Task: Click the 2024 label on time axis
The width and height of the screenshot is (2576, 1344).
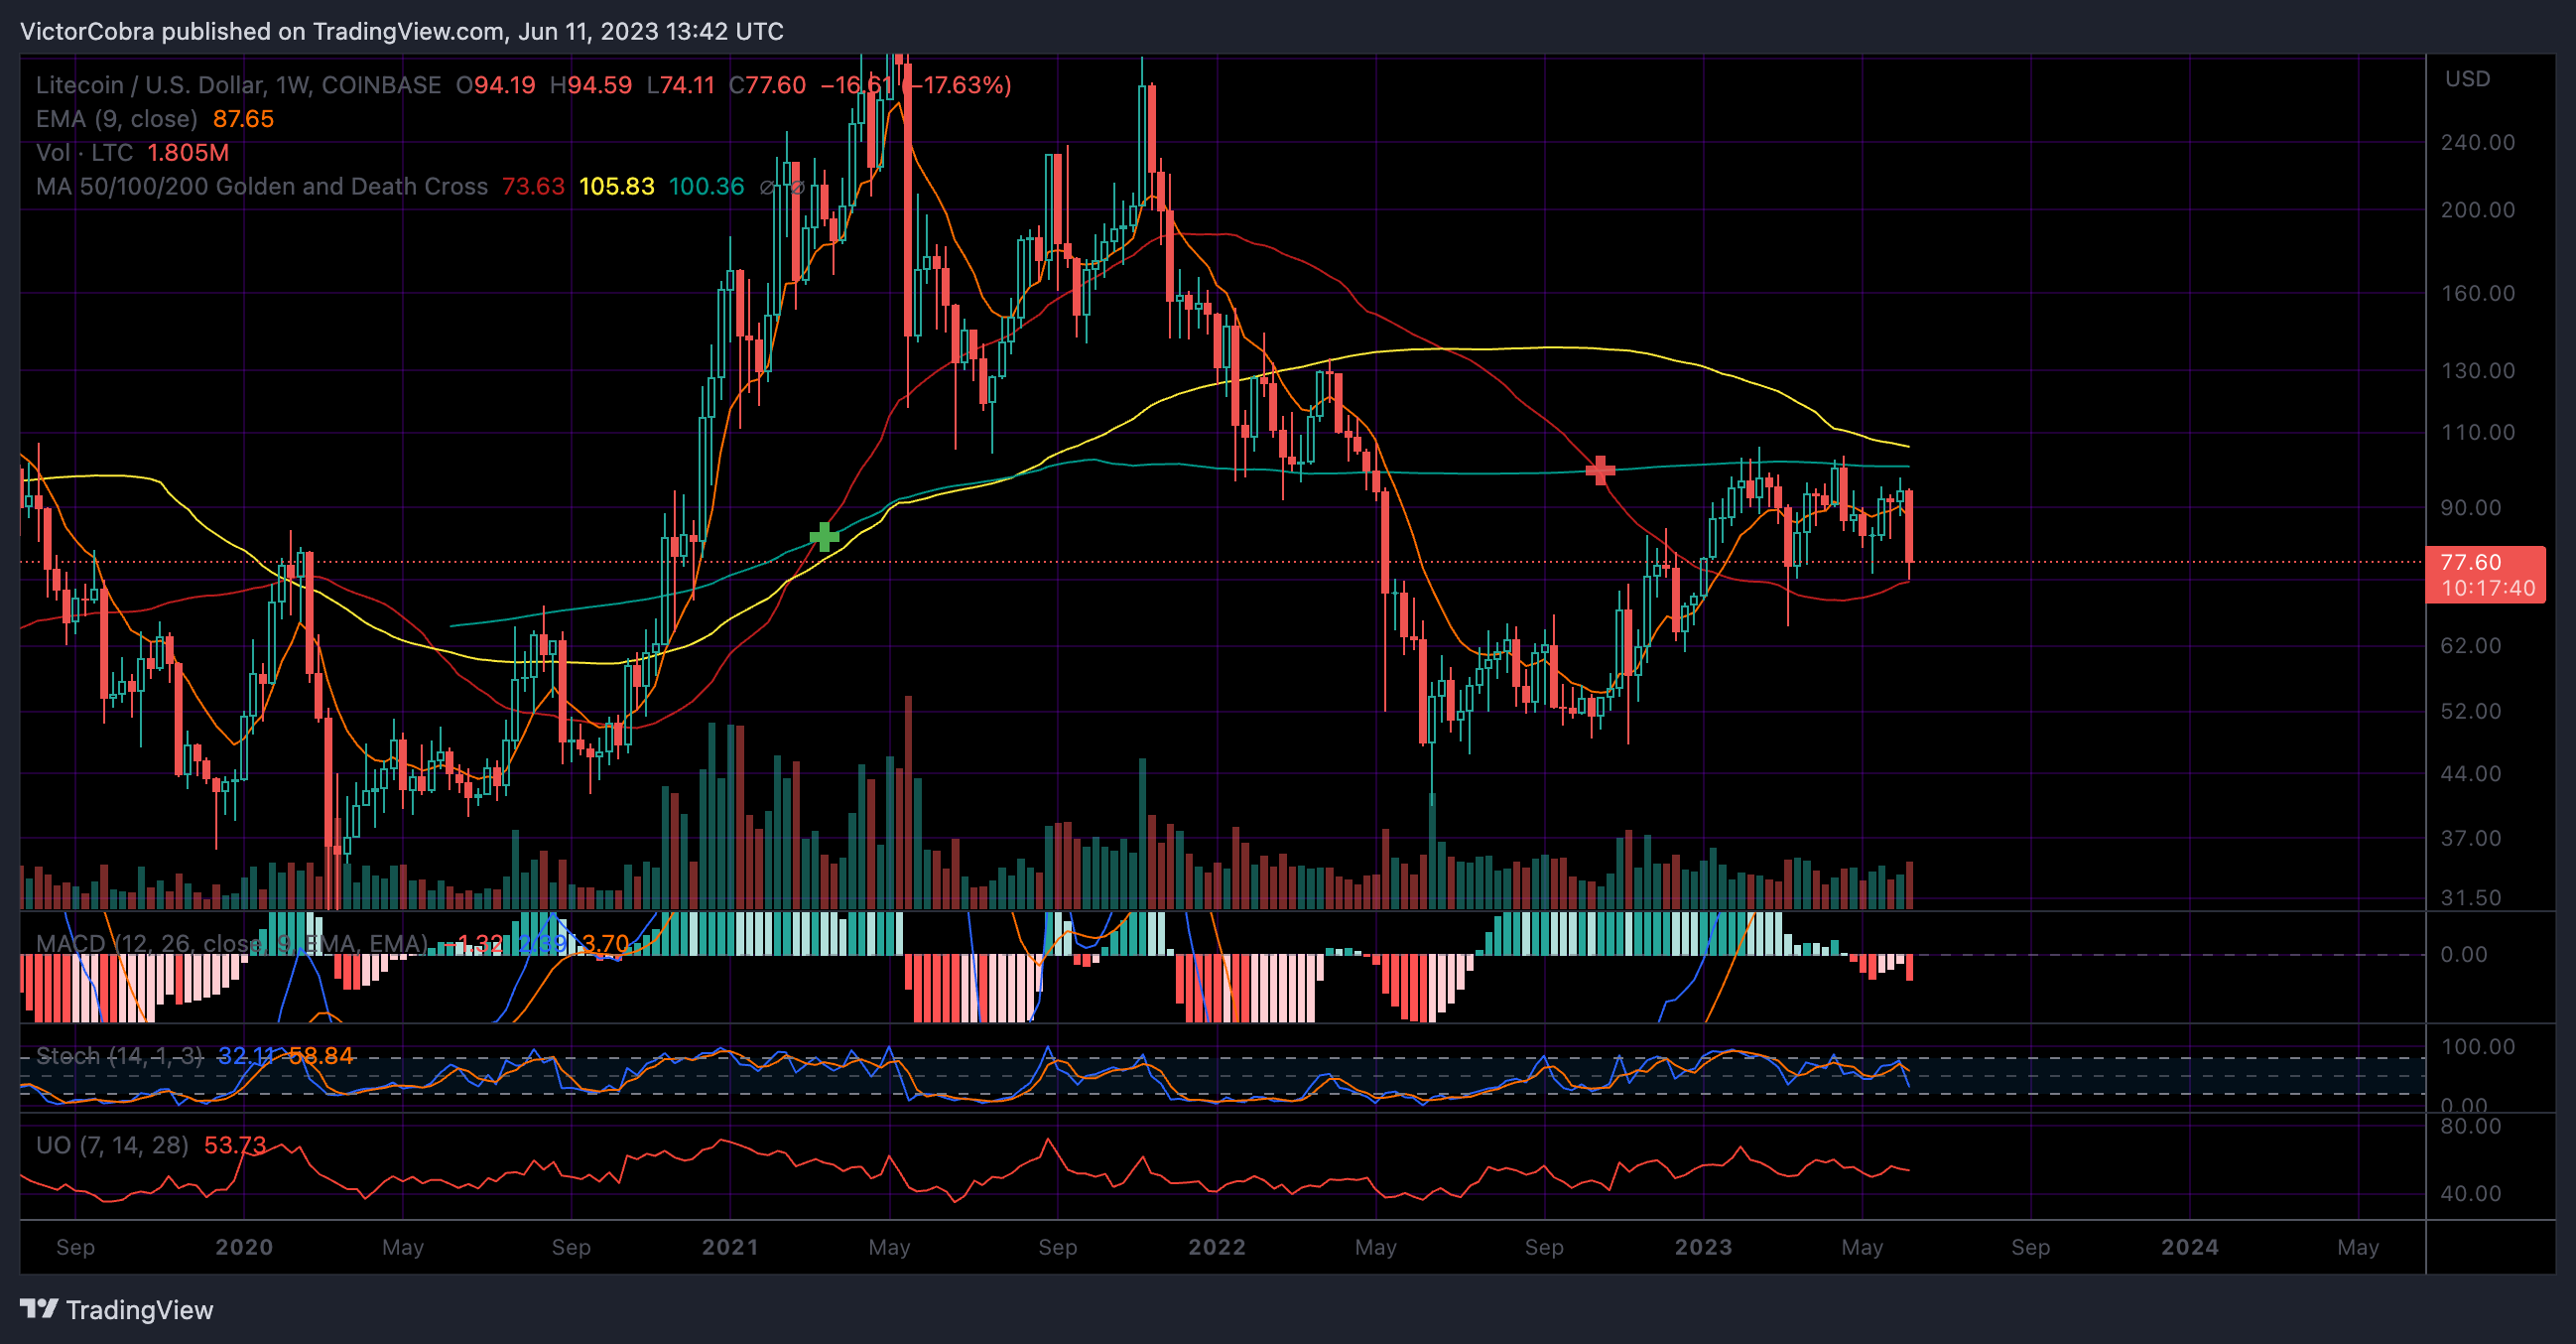Action: pyautogui.click(x=2190, y=1247)
